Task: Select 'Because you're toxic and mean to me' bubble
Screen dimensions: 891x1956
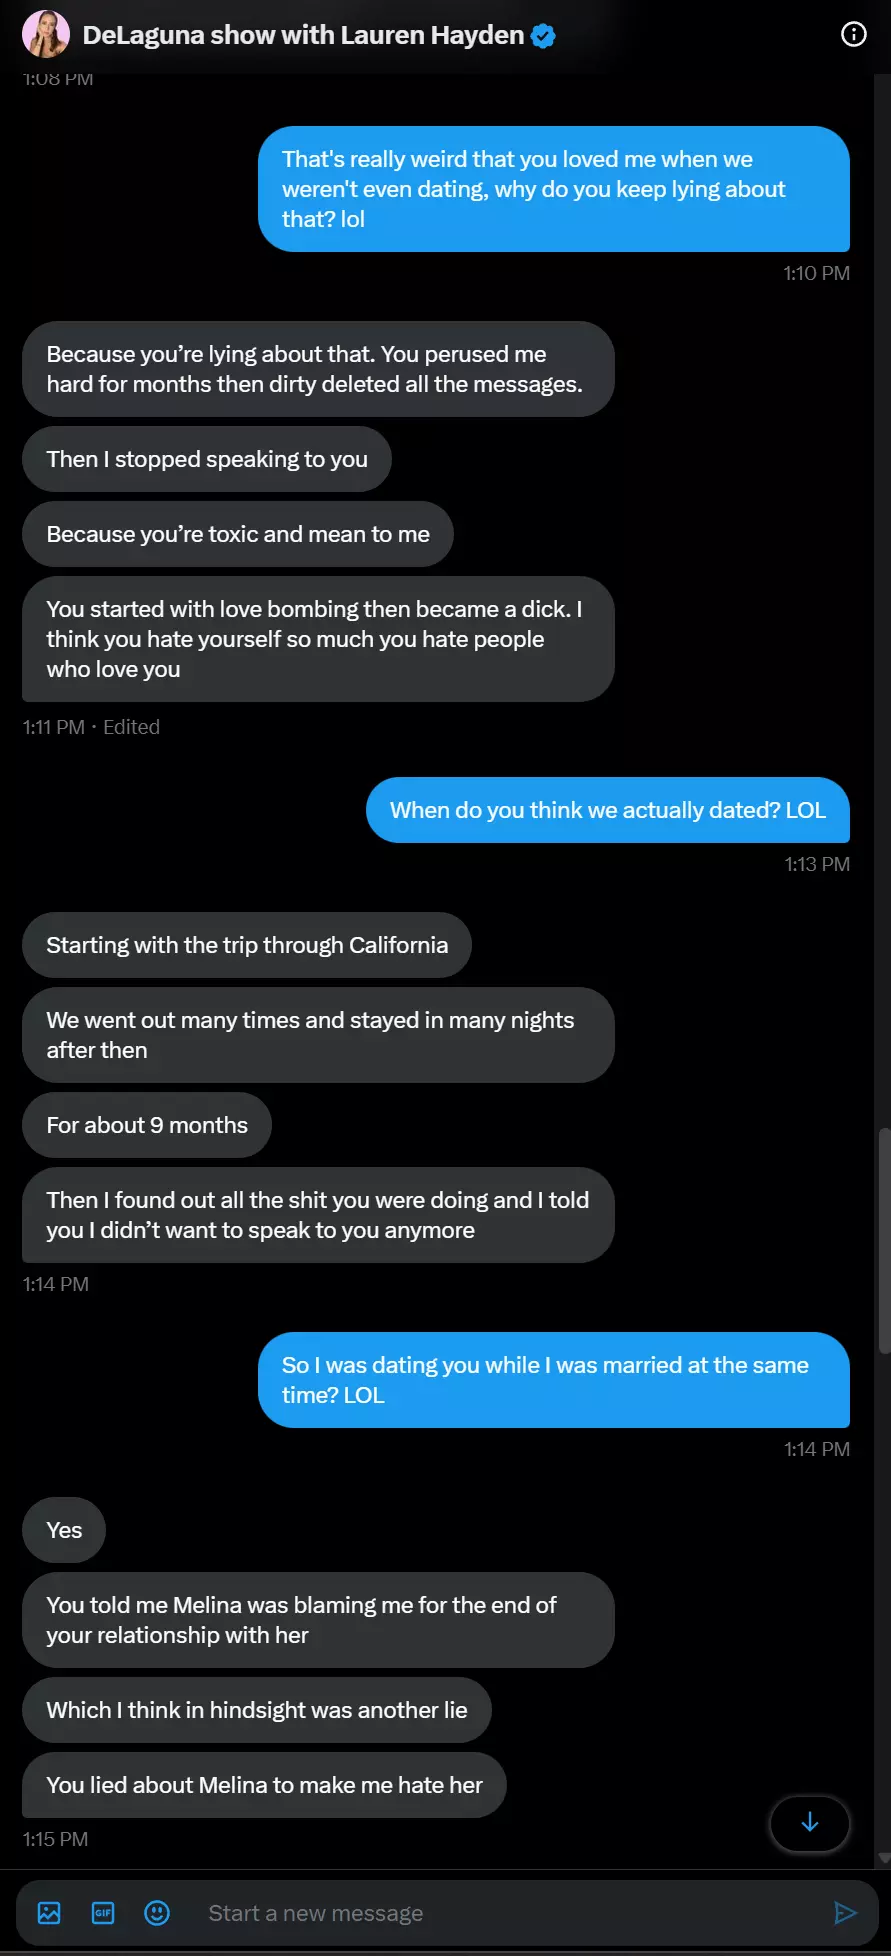Action: 238,534
